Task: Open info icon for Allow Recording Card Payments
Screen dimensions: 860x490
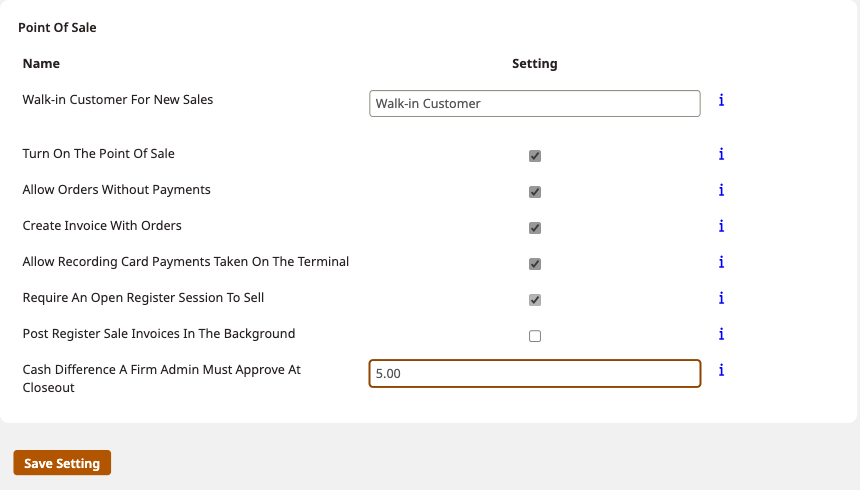Action: click(x=721, y=262)
